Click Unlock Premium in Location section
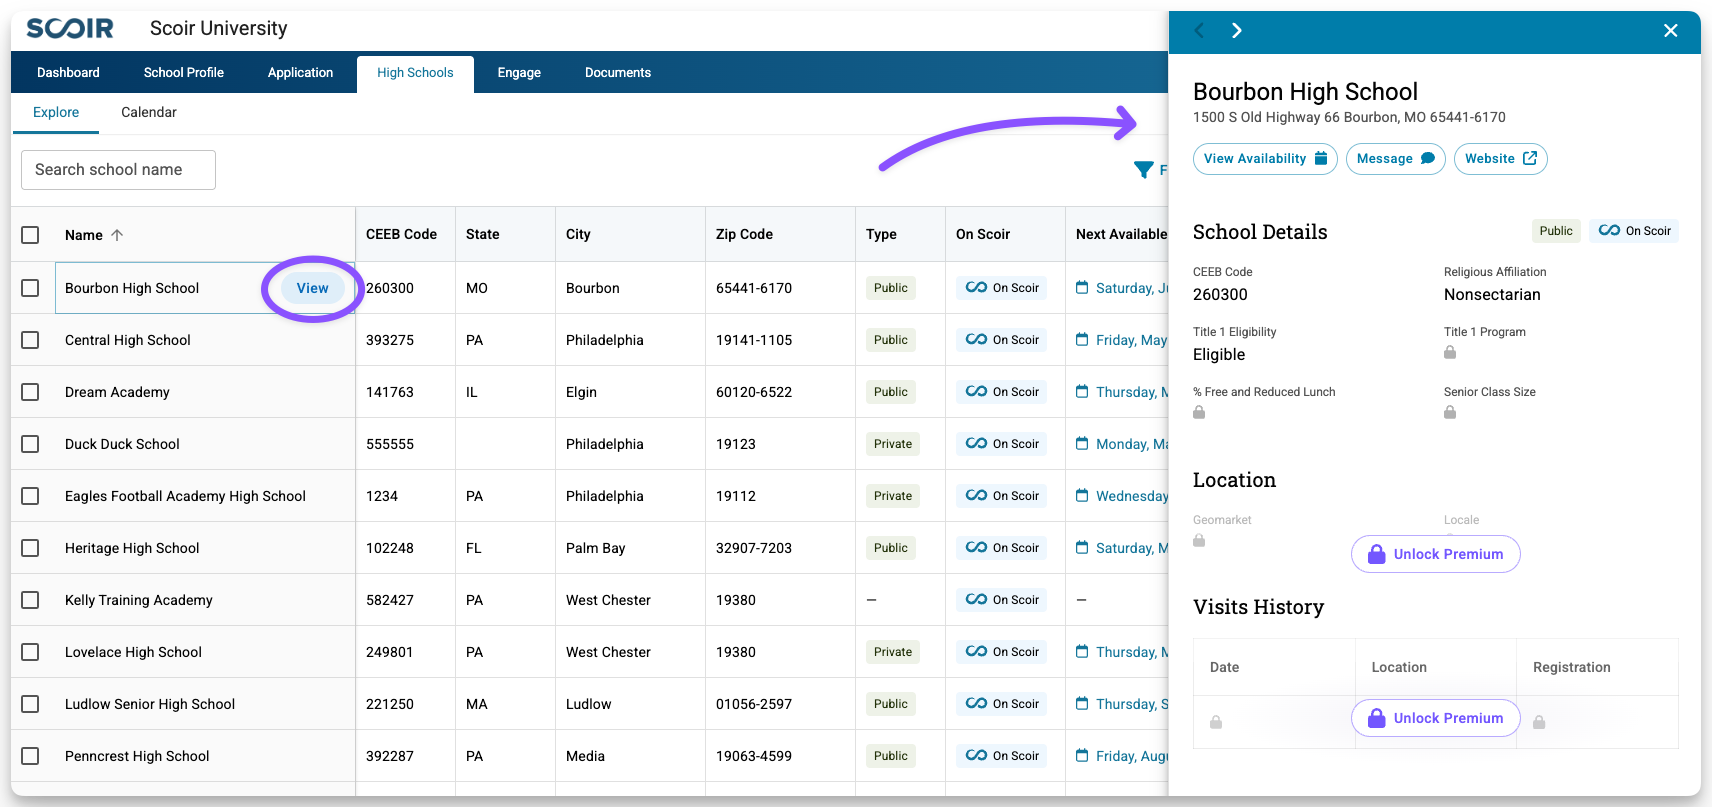Viewport: 1712px width, 807px height. (x=1435, y=554)
